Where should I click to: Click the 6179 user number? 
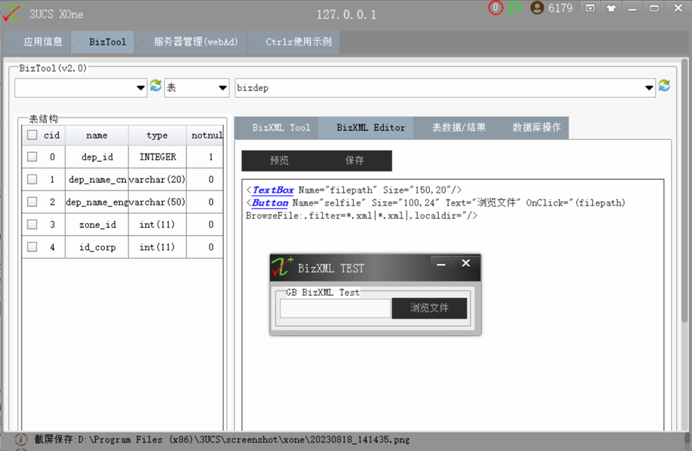[560, 8]
